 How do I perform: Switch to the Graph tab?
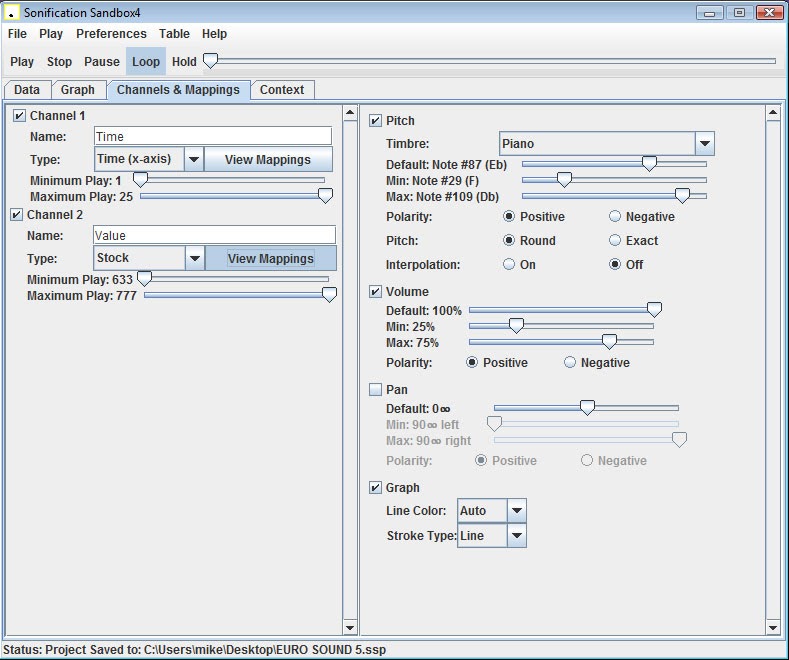tap(78, 90)
